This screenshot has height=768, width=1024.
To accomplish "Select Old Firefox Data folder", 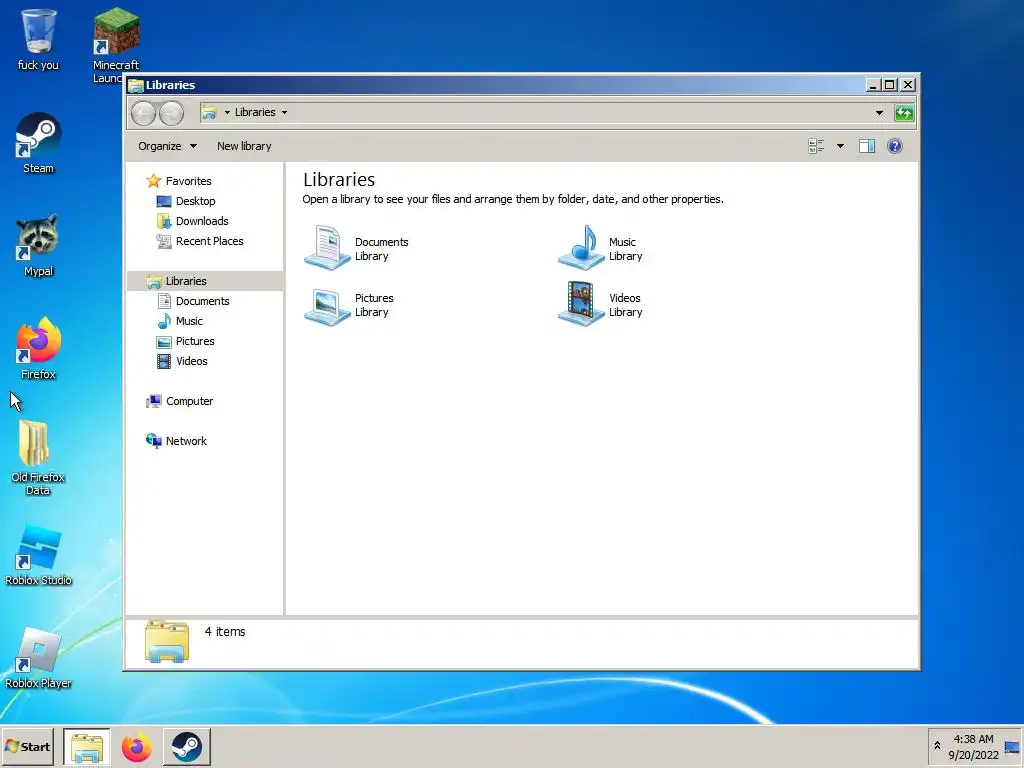I will (x=38, y=457).
